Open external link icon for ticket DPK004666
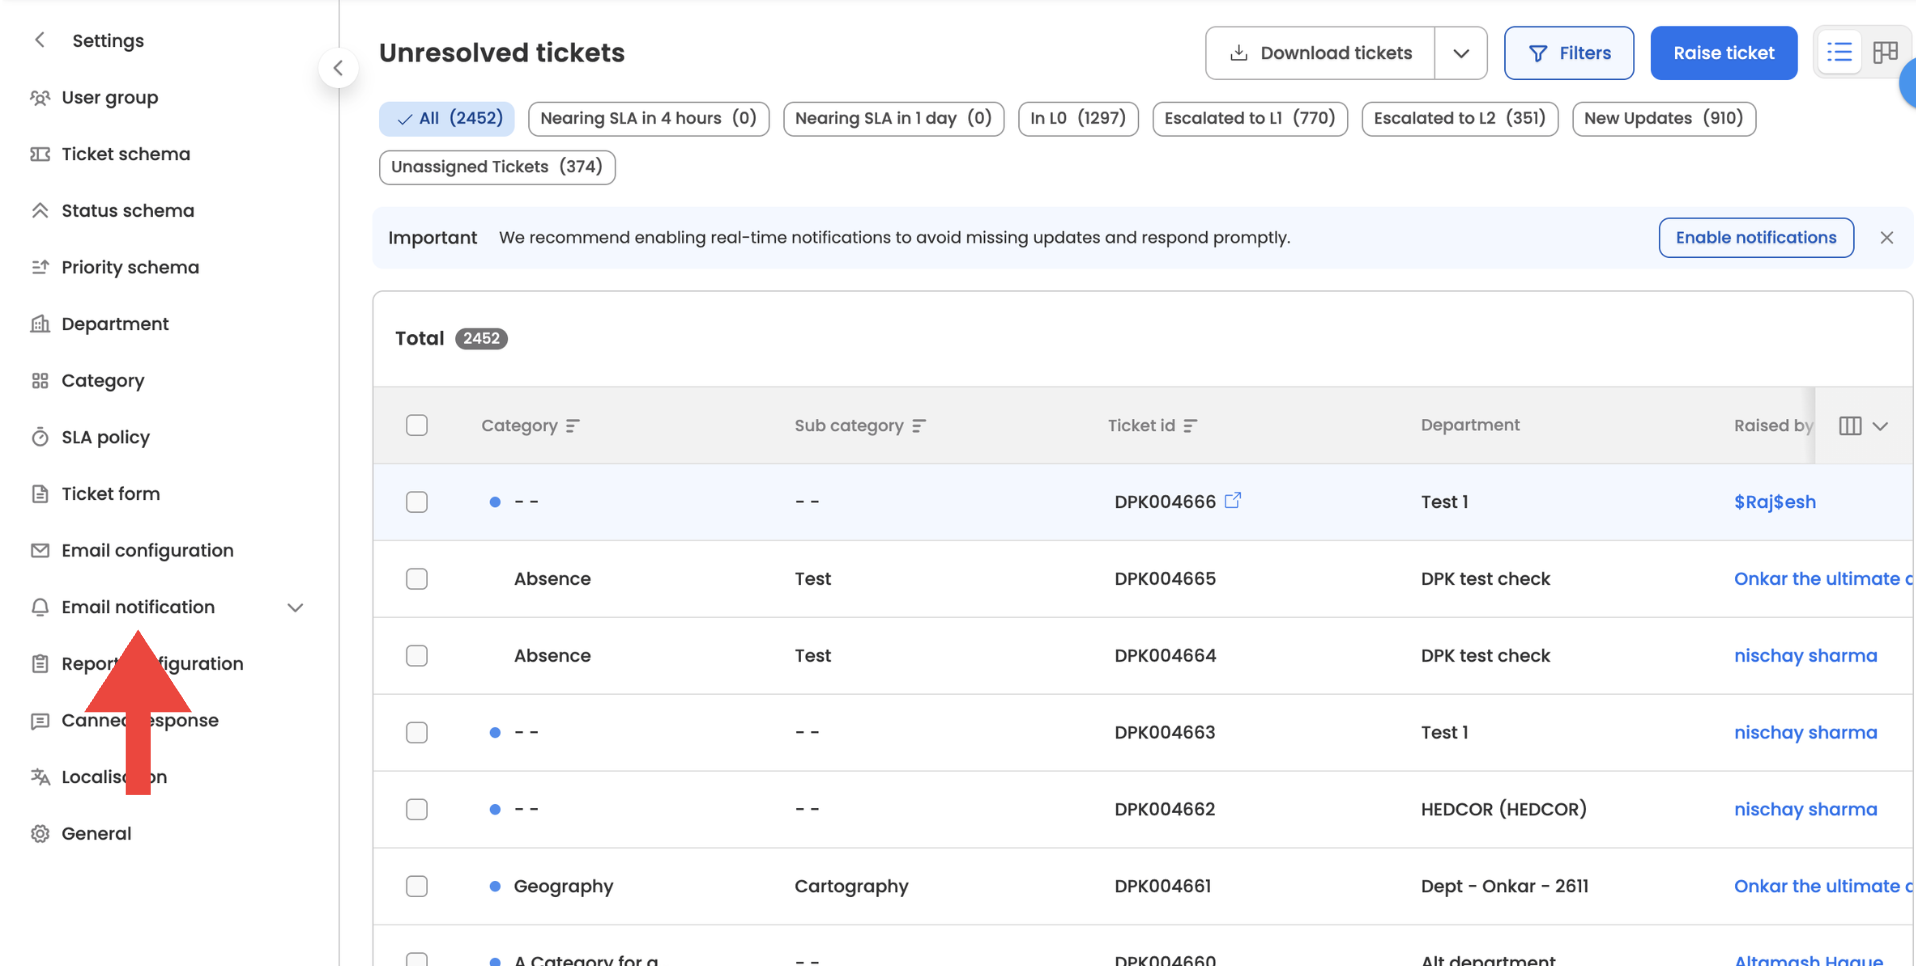Screen dimensions: 1916x966 click(1233, 500)
